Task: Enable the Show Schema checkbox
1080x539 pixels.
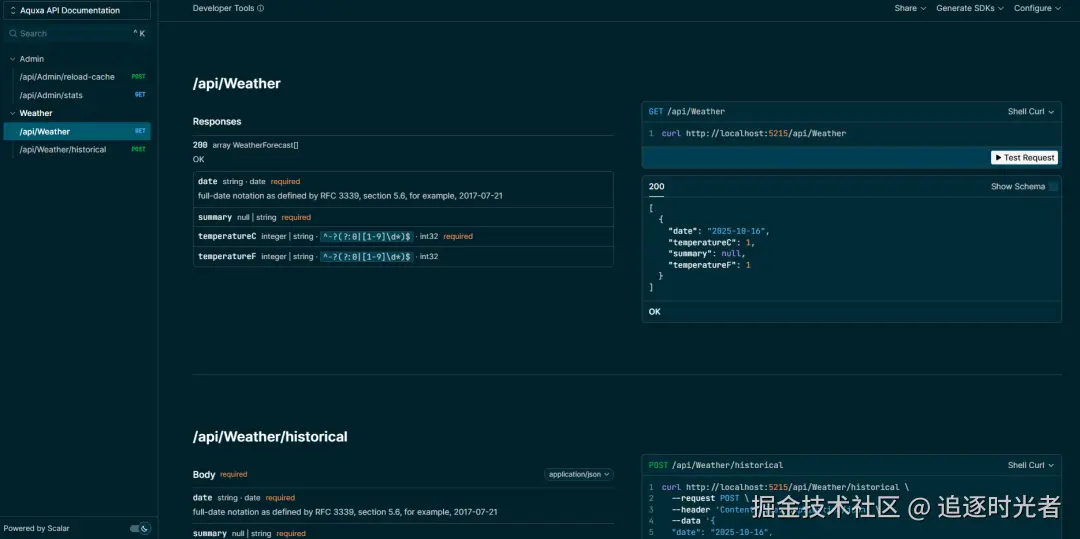Action: [1053, 187]
